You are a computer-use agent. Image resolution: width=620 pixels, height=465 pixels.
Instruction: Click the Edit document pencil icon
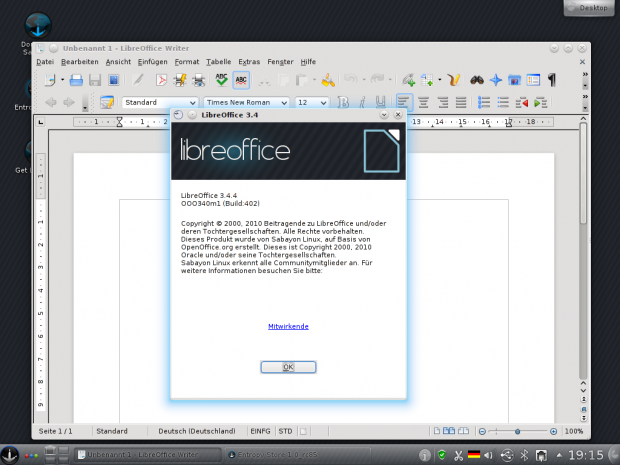click(138, 80)
